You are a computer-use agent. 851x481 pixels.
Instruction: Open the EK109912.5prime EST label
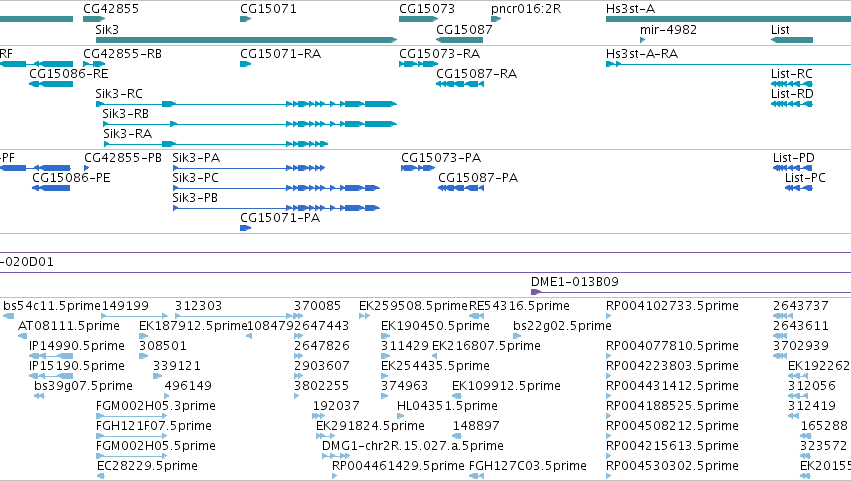pyautogui.click(x=506, y=387)
